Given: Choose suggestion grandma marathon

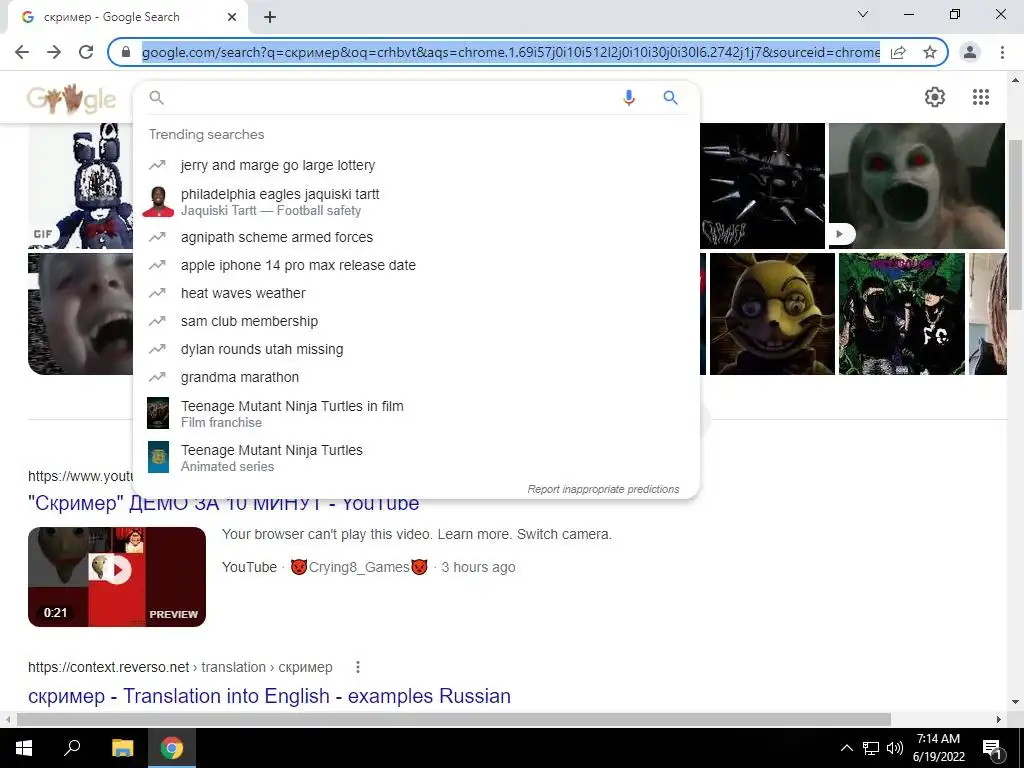Looking at the screenshot, I should pyautogui.click(x=416, y=377).
